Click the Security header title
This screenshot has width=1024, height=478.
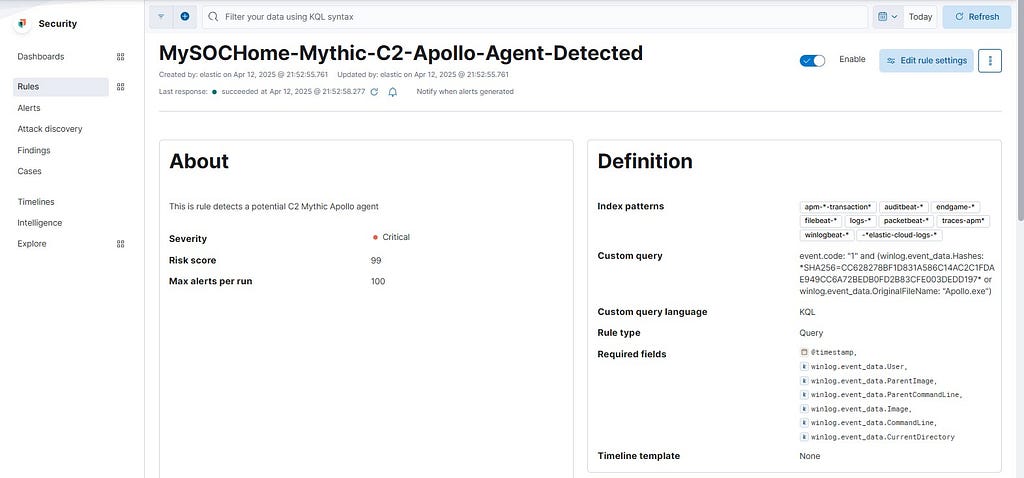coord(57,24)
